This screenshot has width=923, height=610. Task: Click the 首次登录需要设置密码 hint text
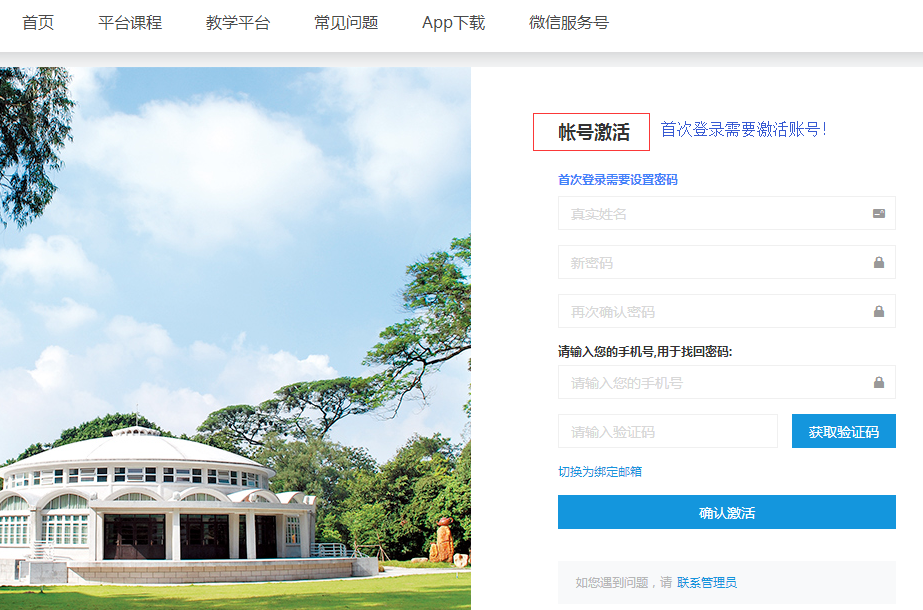617,180
